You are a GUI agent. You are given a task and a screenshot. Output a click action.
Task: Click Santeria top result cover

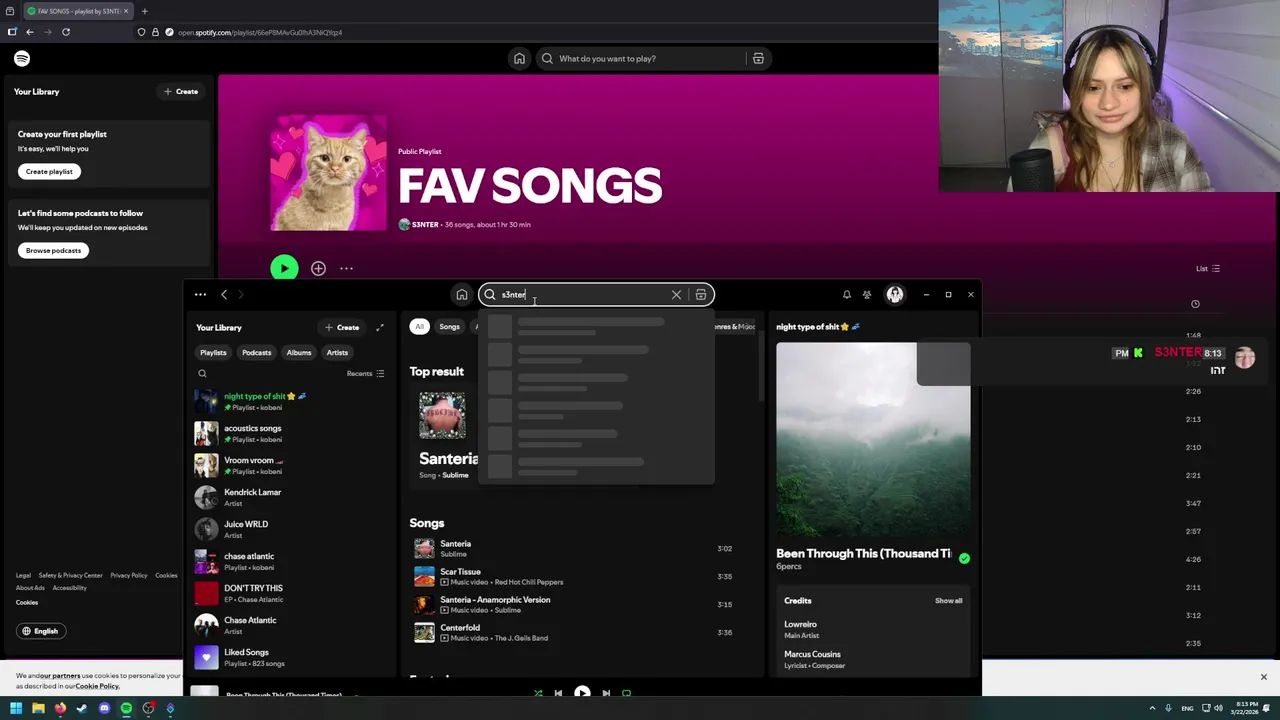[442, 415]
